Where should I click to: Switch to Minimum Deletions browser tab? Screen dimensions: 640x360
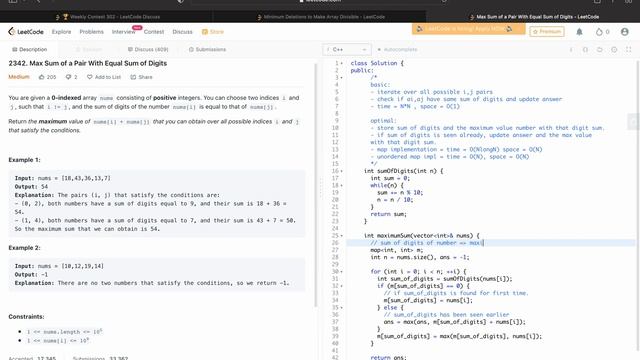point(320,17)
